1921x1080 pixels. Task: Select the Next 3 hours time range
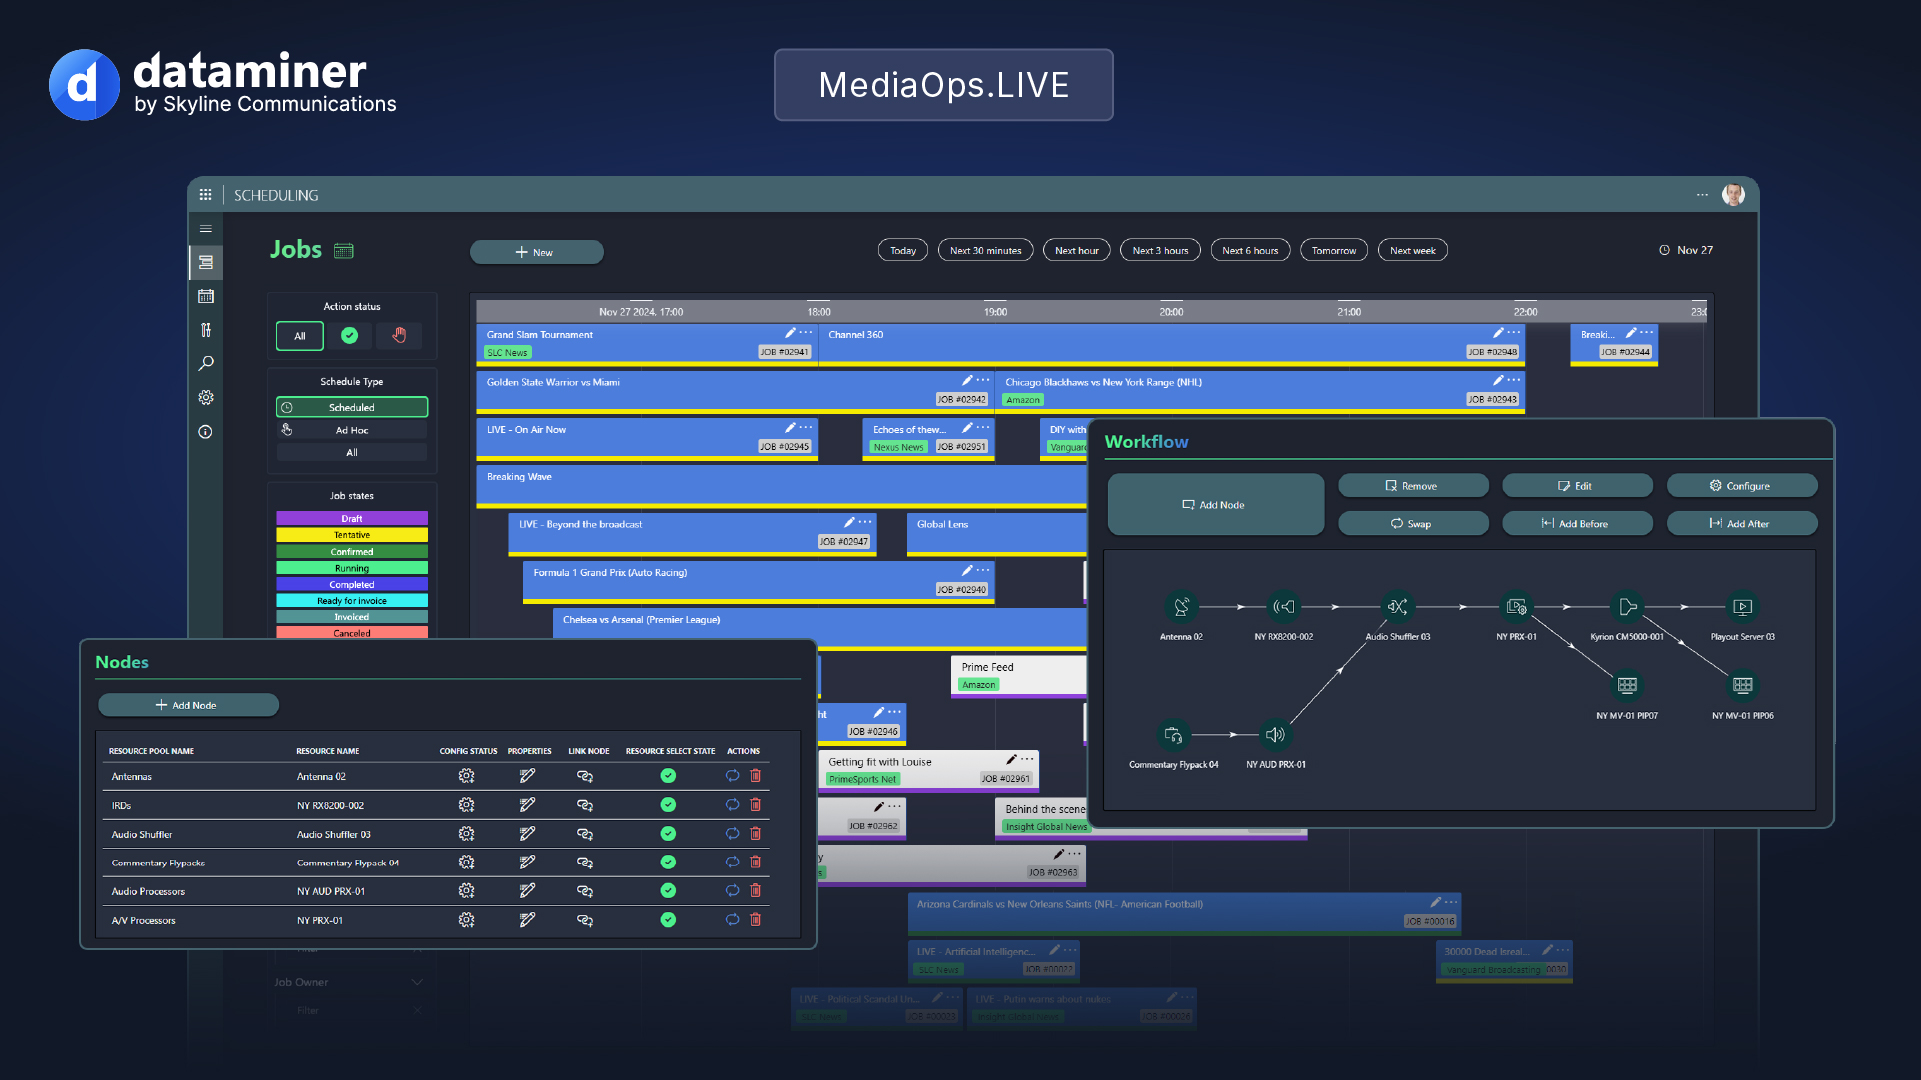[x=1160, y=251]
